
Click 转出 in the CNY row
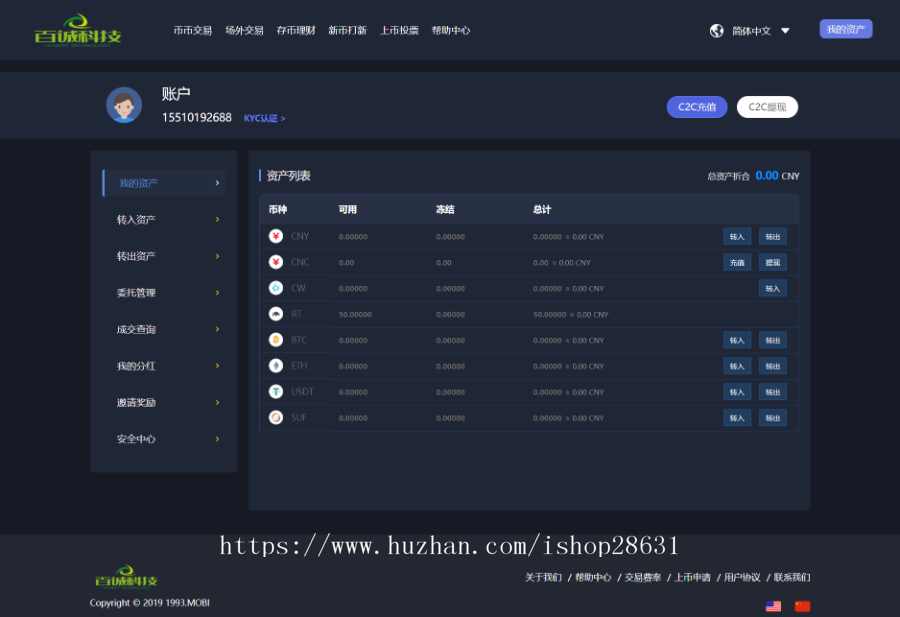pos(773,236)
